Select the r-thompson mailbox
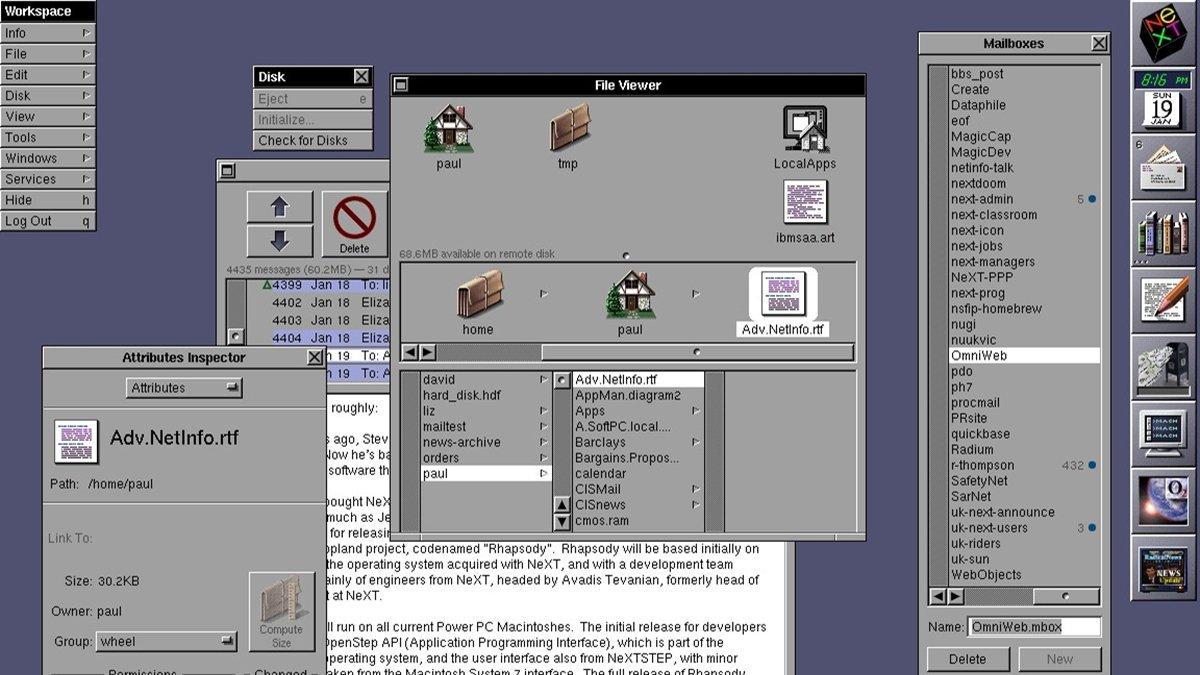This screenshot has height=675, width=1200. click(x=1024, y=465)
